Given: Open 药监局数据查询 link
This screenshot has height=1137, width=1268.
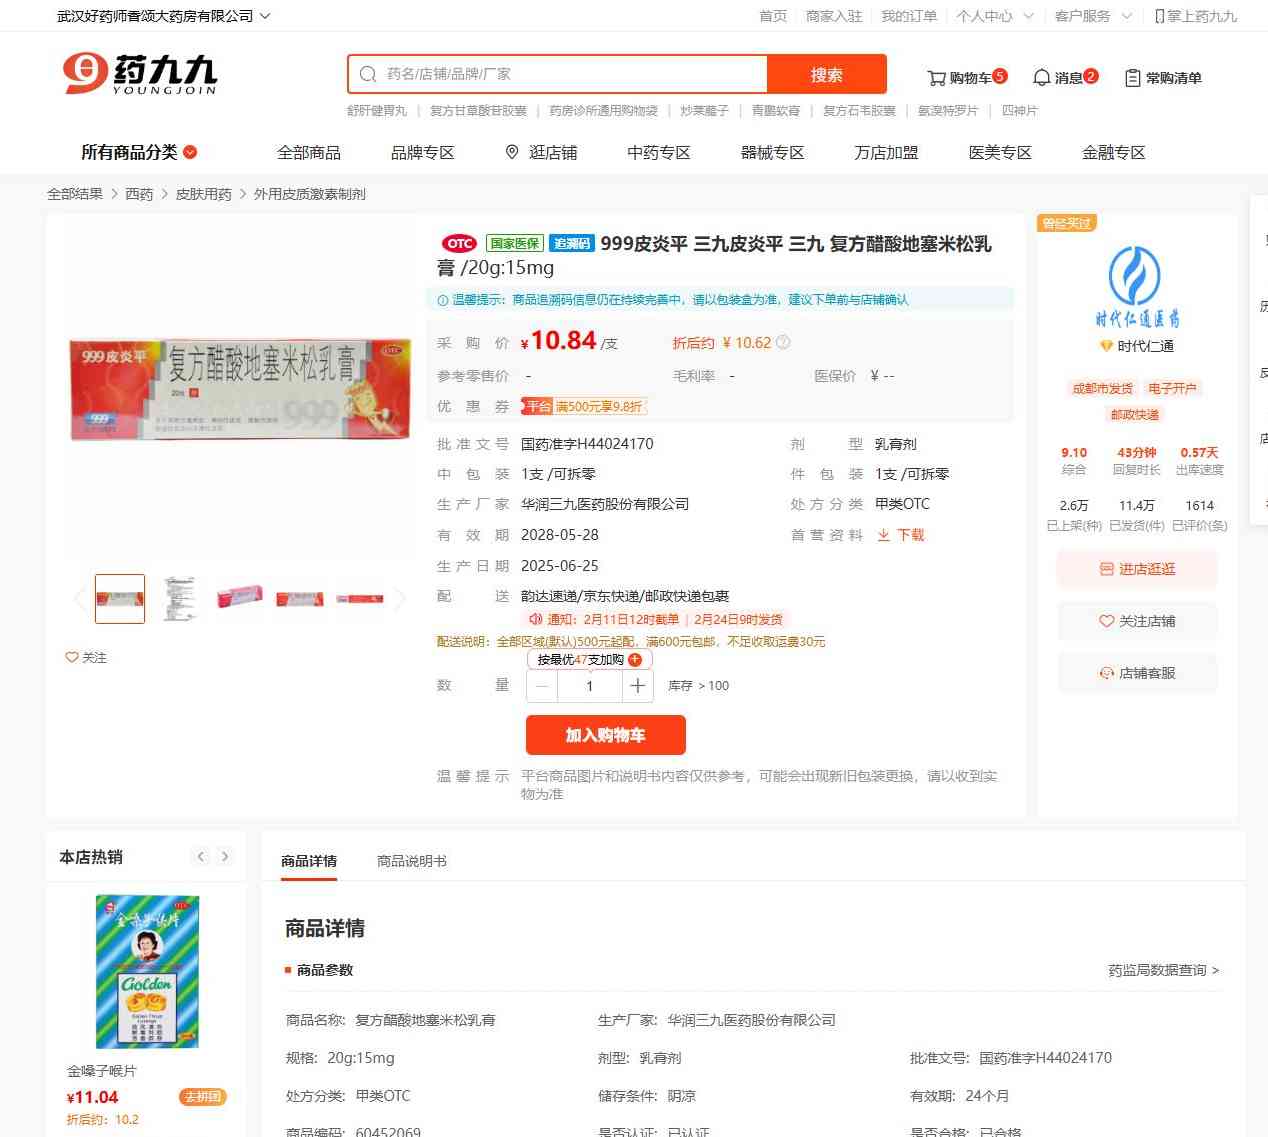Looking at the screenshot, I should pos(1163,970).
